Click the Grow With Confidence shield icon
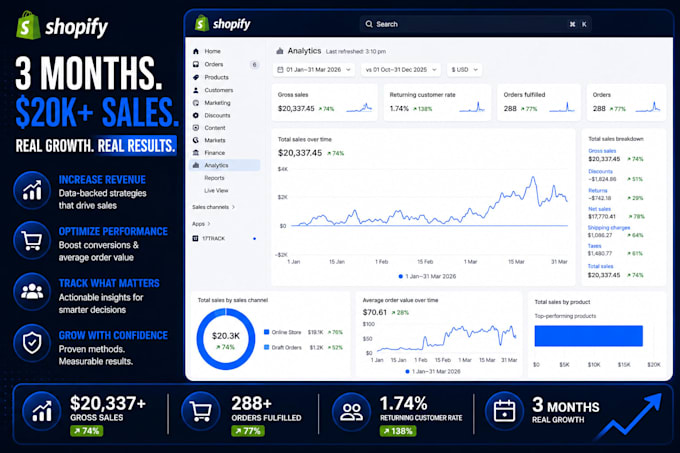 point(32,343)
